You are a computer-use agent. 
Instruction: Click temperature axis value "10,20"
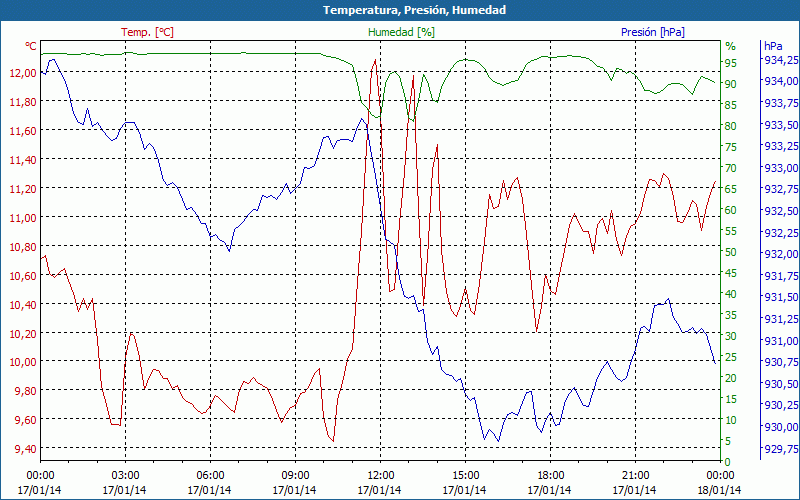click(23, 333)
